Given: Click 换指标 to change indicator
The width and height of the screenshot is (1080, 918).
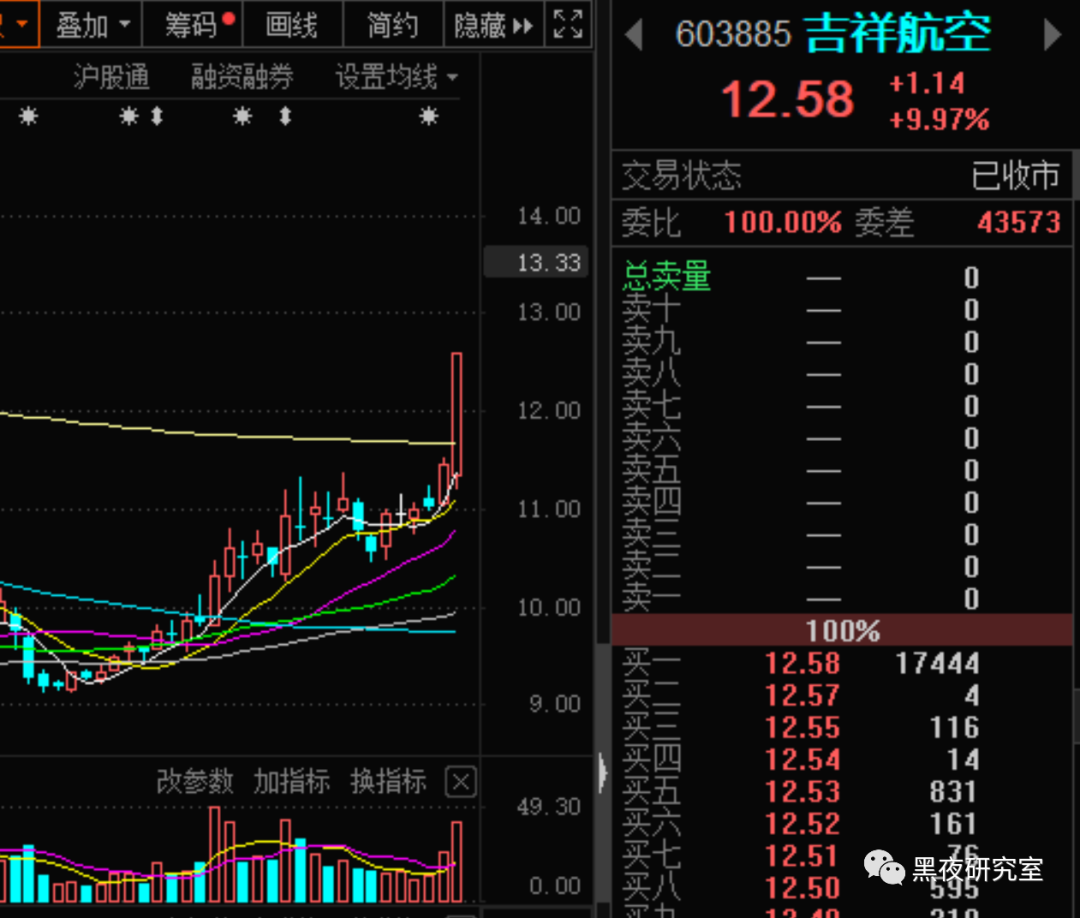Looking at the screenshot, I should [x=388, y=782].
